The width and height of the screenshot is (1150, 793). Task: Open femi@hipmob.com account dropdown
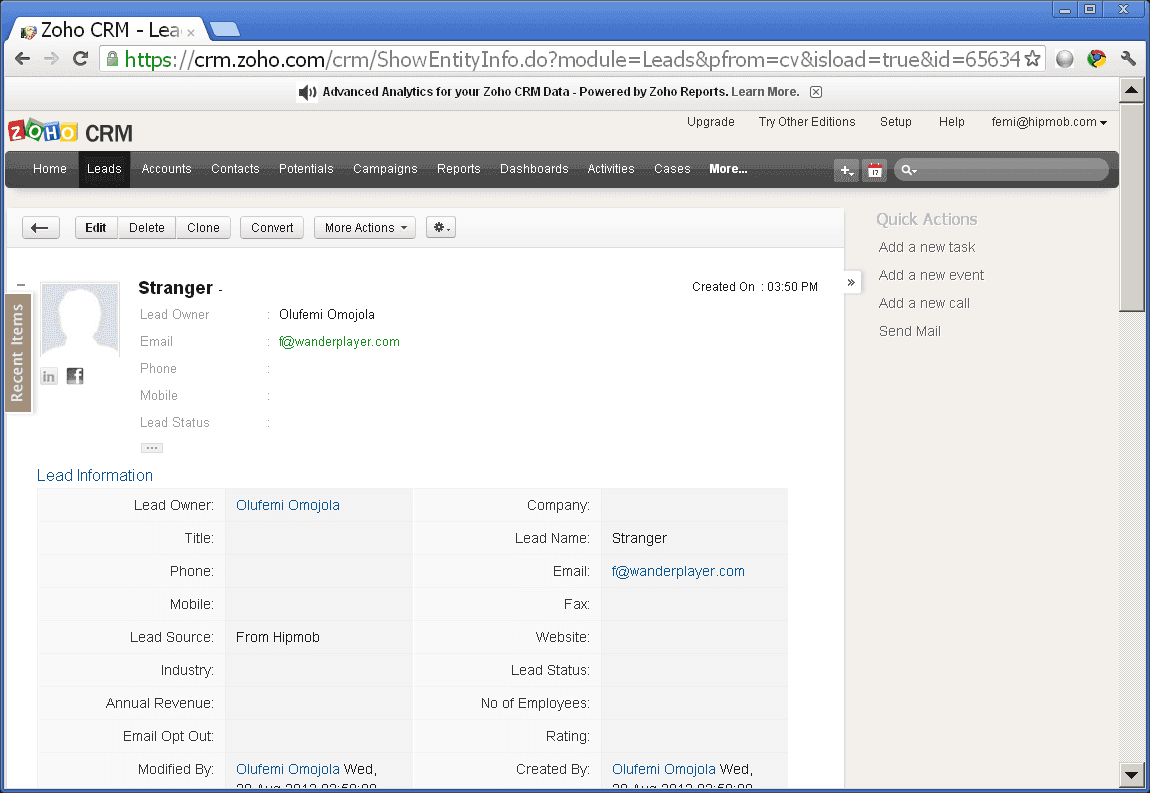1049,122
